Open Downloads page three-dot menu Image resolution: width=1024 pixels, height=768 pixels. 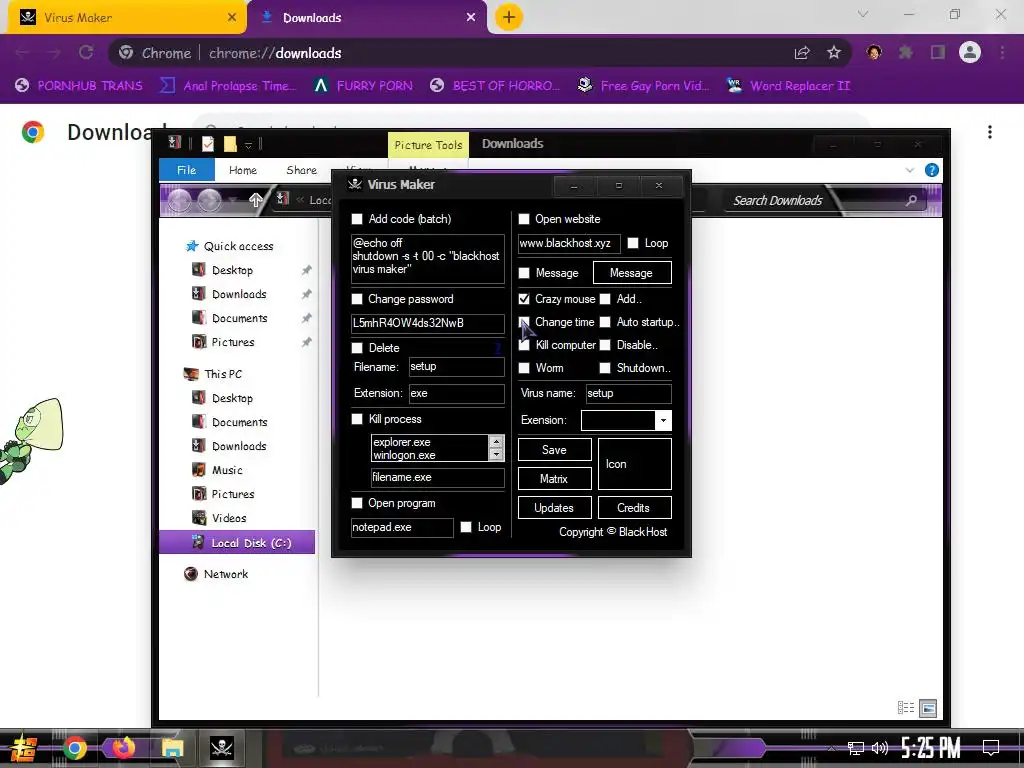(990, 132)
